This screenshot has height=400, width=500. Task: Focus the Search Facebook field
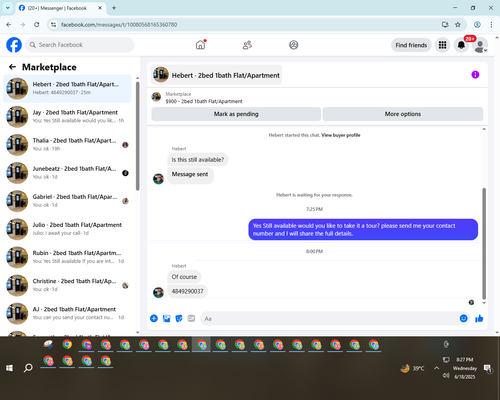80,45
